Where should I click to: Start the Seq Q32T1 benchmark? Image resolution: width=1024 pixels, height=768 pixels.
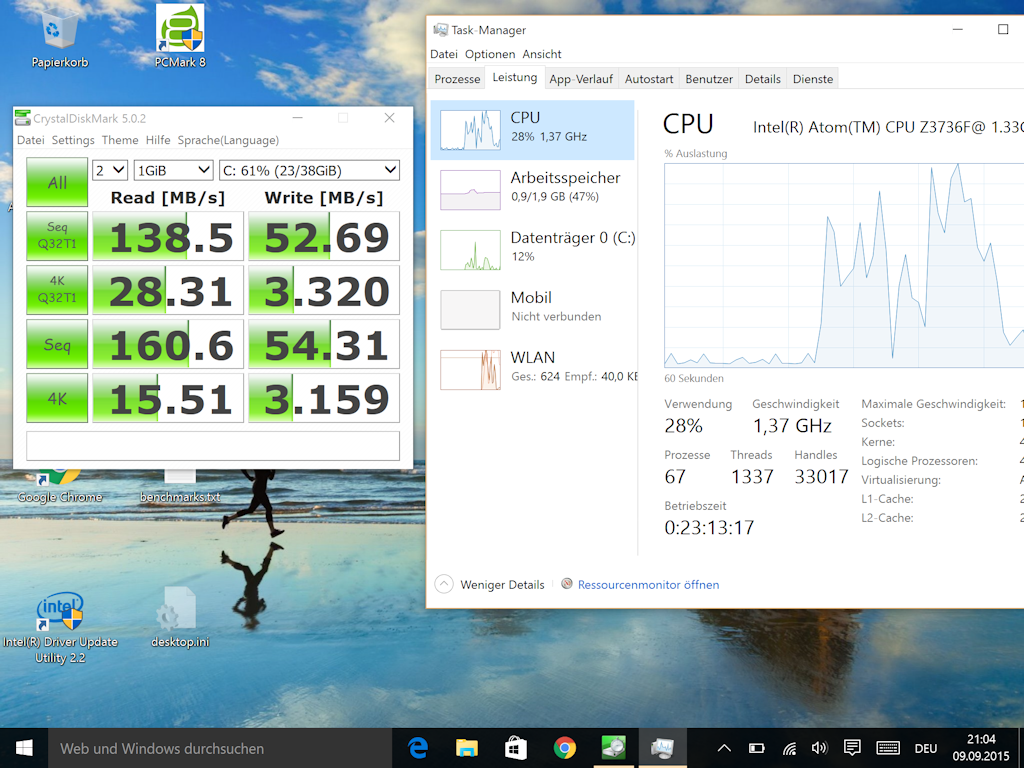coord(57,236)
